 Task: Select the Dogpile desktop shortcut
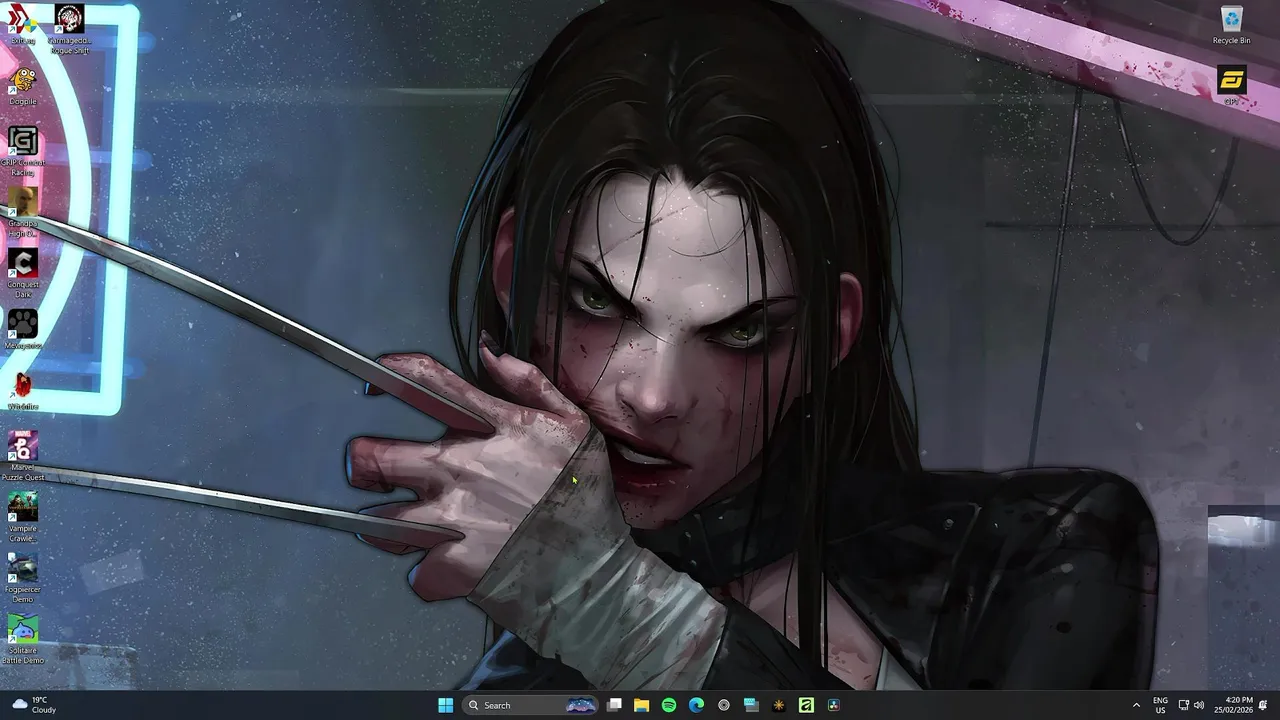23,86
